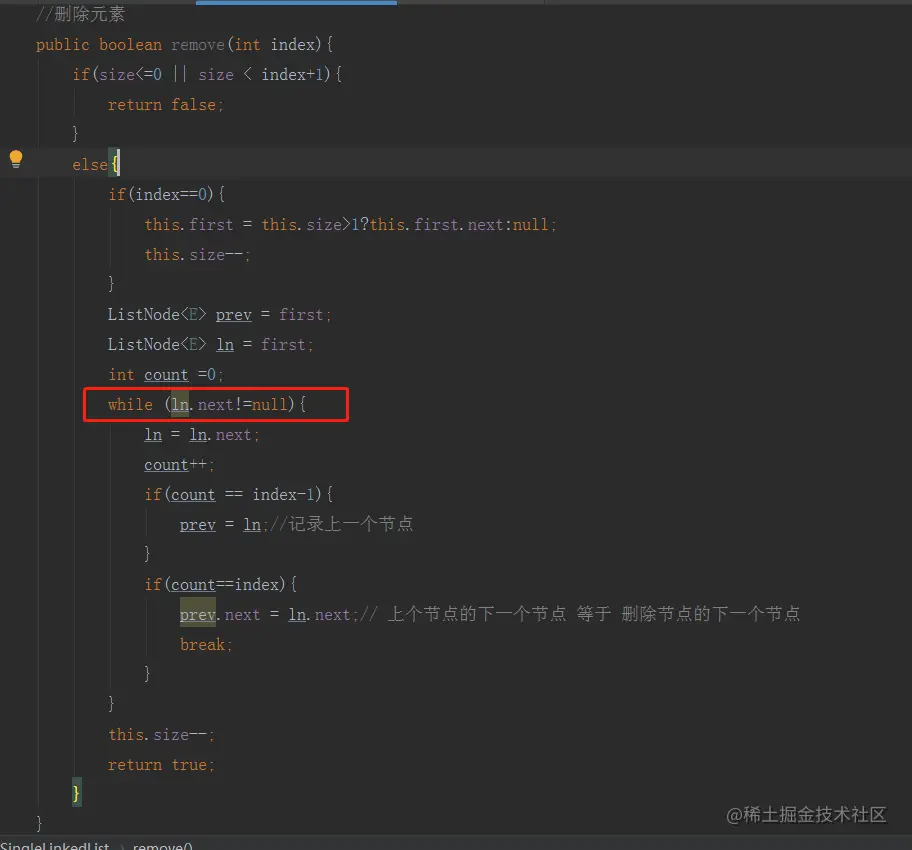Image resolution: width=912 pixels, height=850 pixels.
Task: Click the if(count == index-1){ condition
Action: pyautogui.click(x=238, y=495)
